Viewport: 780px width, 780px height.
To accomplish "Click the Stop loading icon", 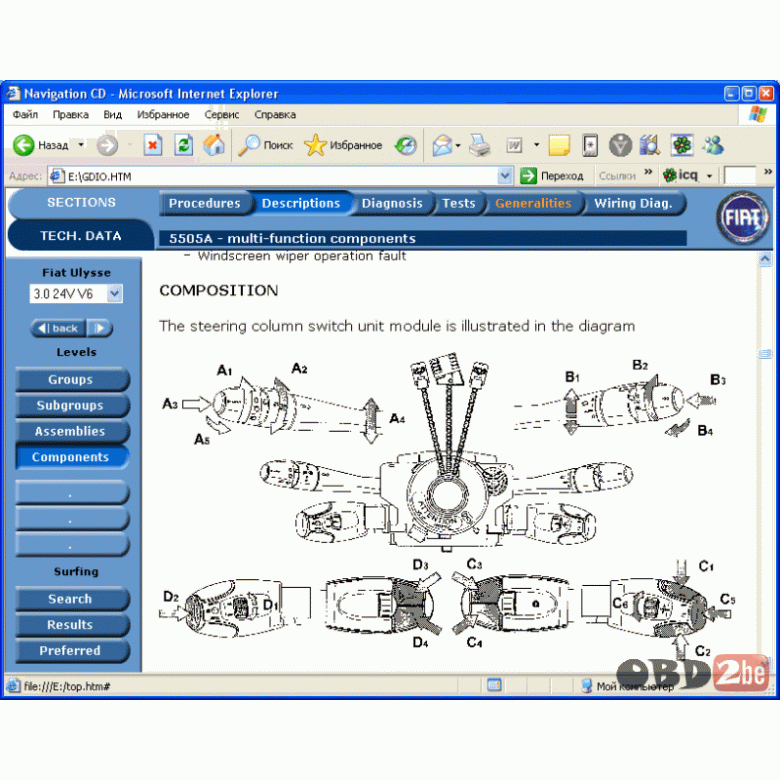I will coord(153,145).
